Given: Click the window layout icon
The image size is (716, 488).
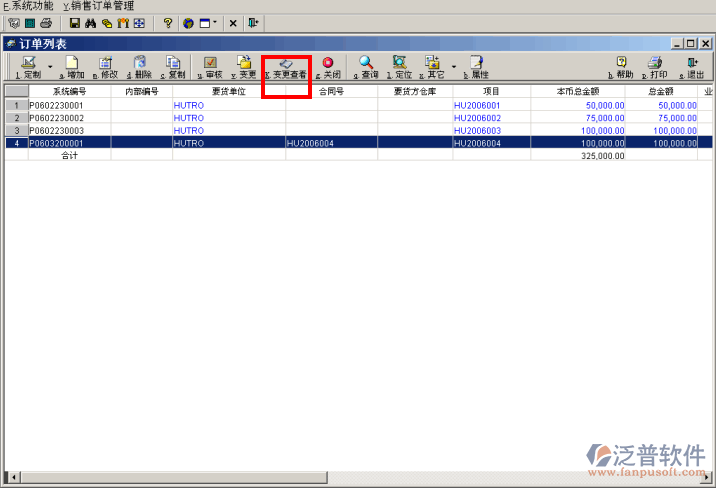Looking at the screenshot, I should 205,23.
